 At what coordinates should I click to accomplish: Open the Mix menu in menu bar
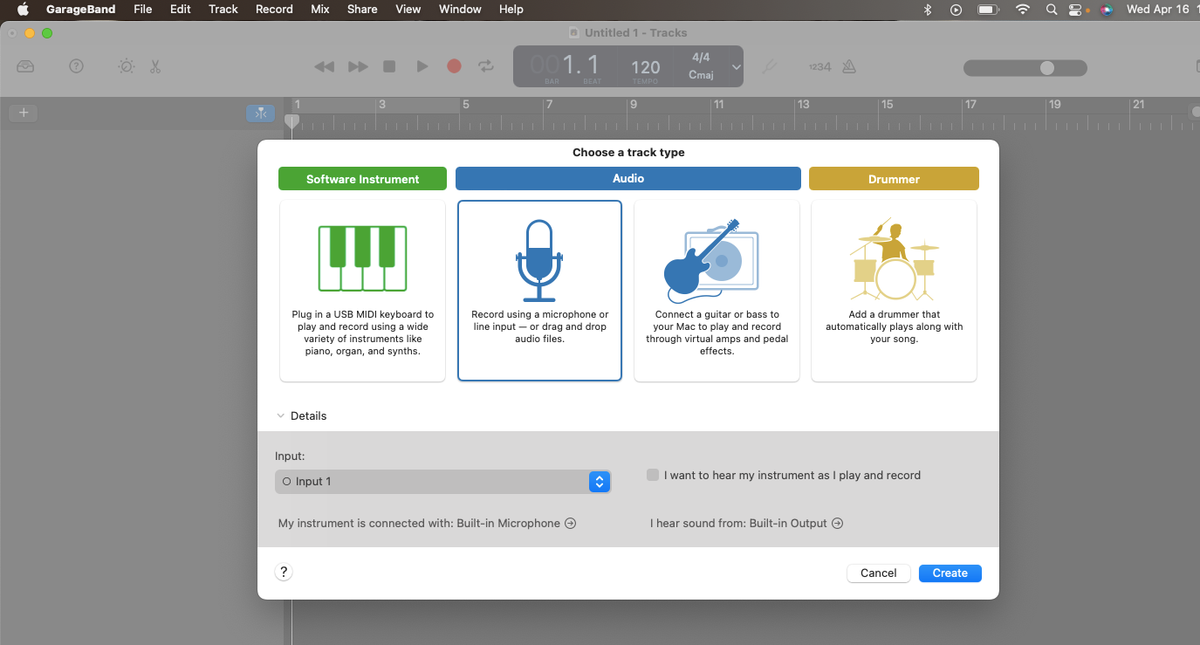(320, 9)
